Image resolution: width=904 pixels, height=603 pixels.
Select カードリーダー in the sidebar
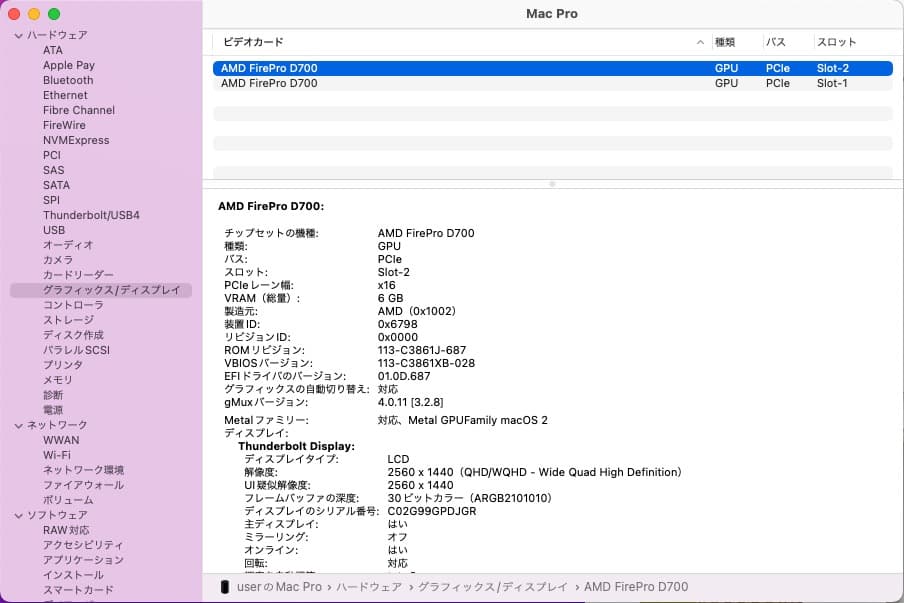pos(78,275)
